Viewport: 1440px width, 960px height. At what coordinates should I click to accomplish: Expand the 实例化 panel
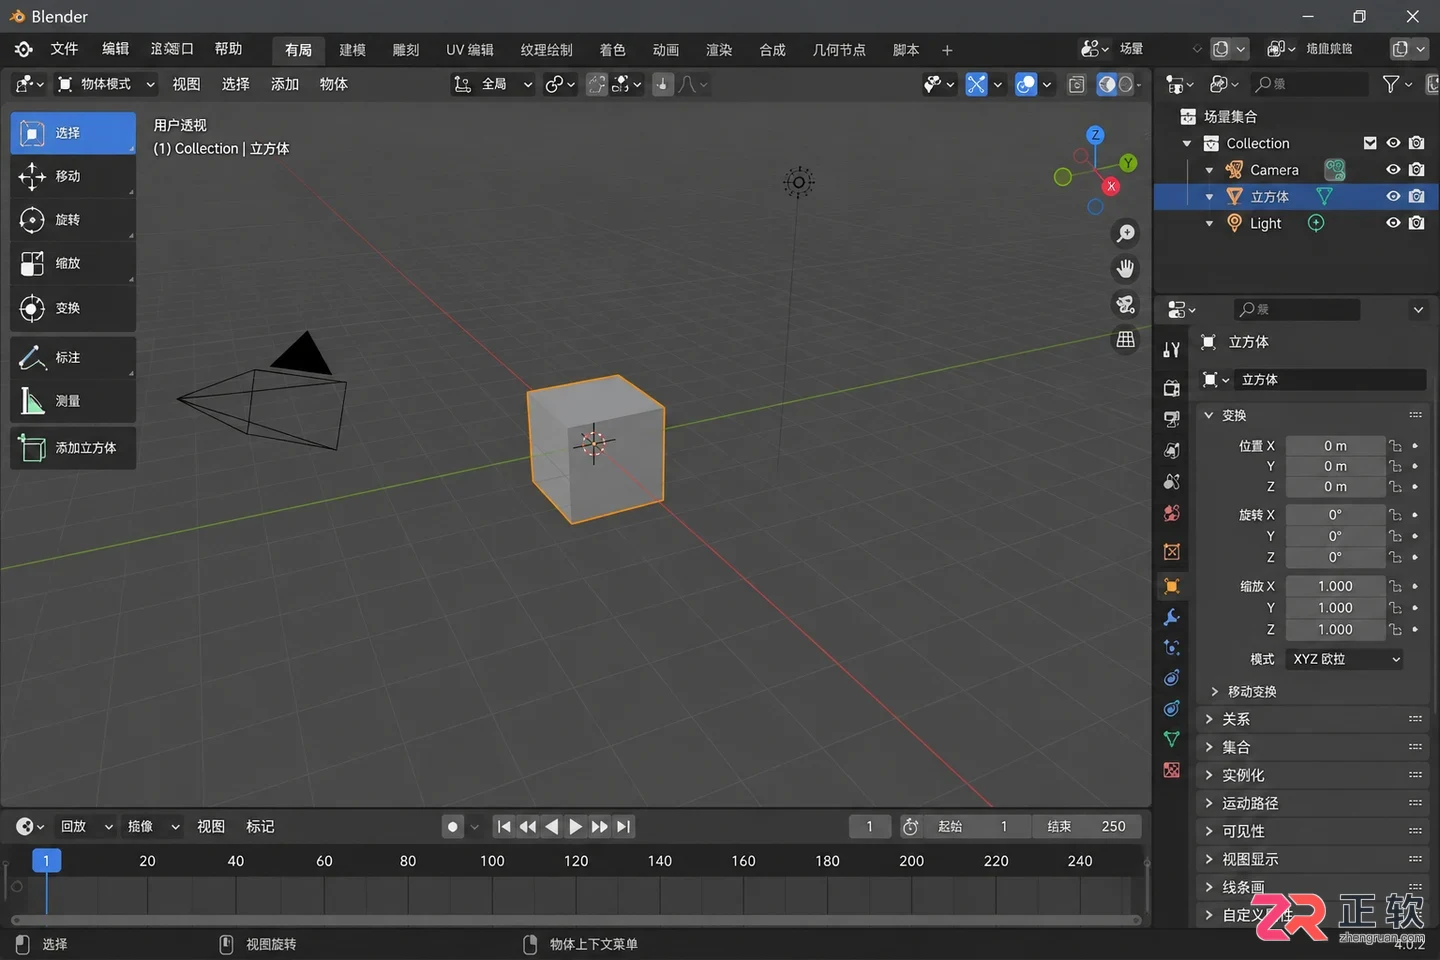pyautogui.click(x=1312, y=776)
